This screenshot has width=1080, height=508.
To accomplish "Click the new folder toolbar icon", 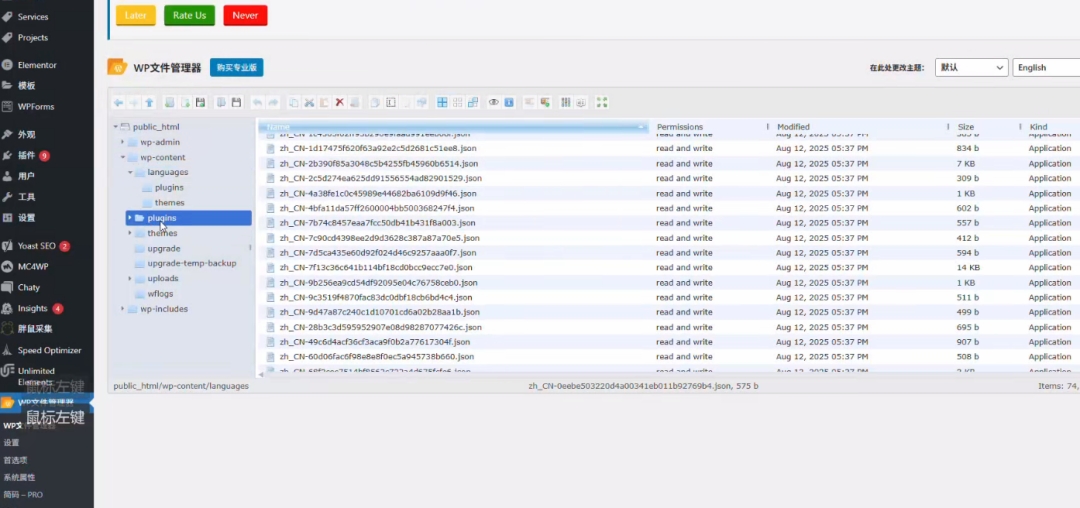I will (x=169, y=103).
